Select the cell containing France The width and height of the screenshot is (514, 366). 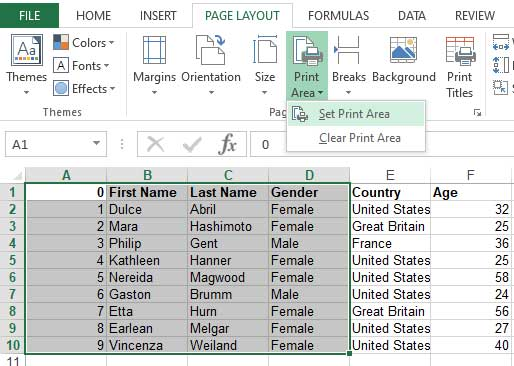(x=390, y=243)
